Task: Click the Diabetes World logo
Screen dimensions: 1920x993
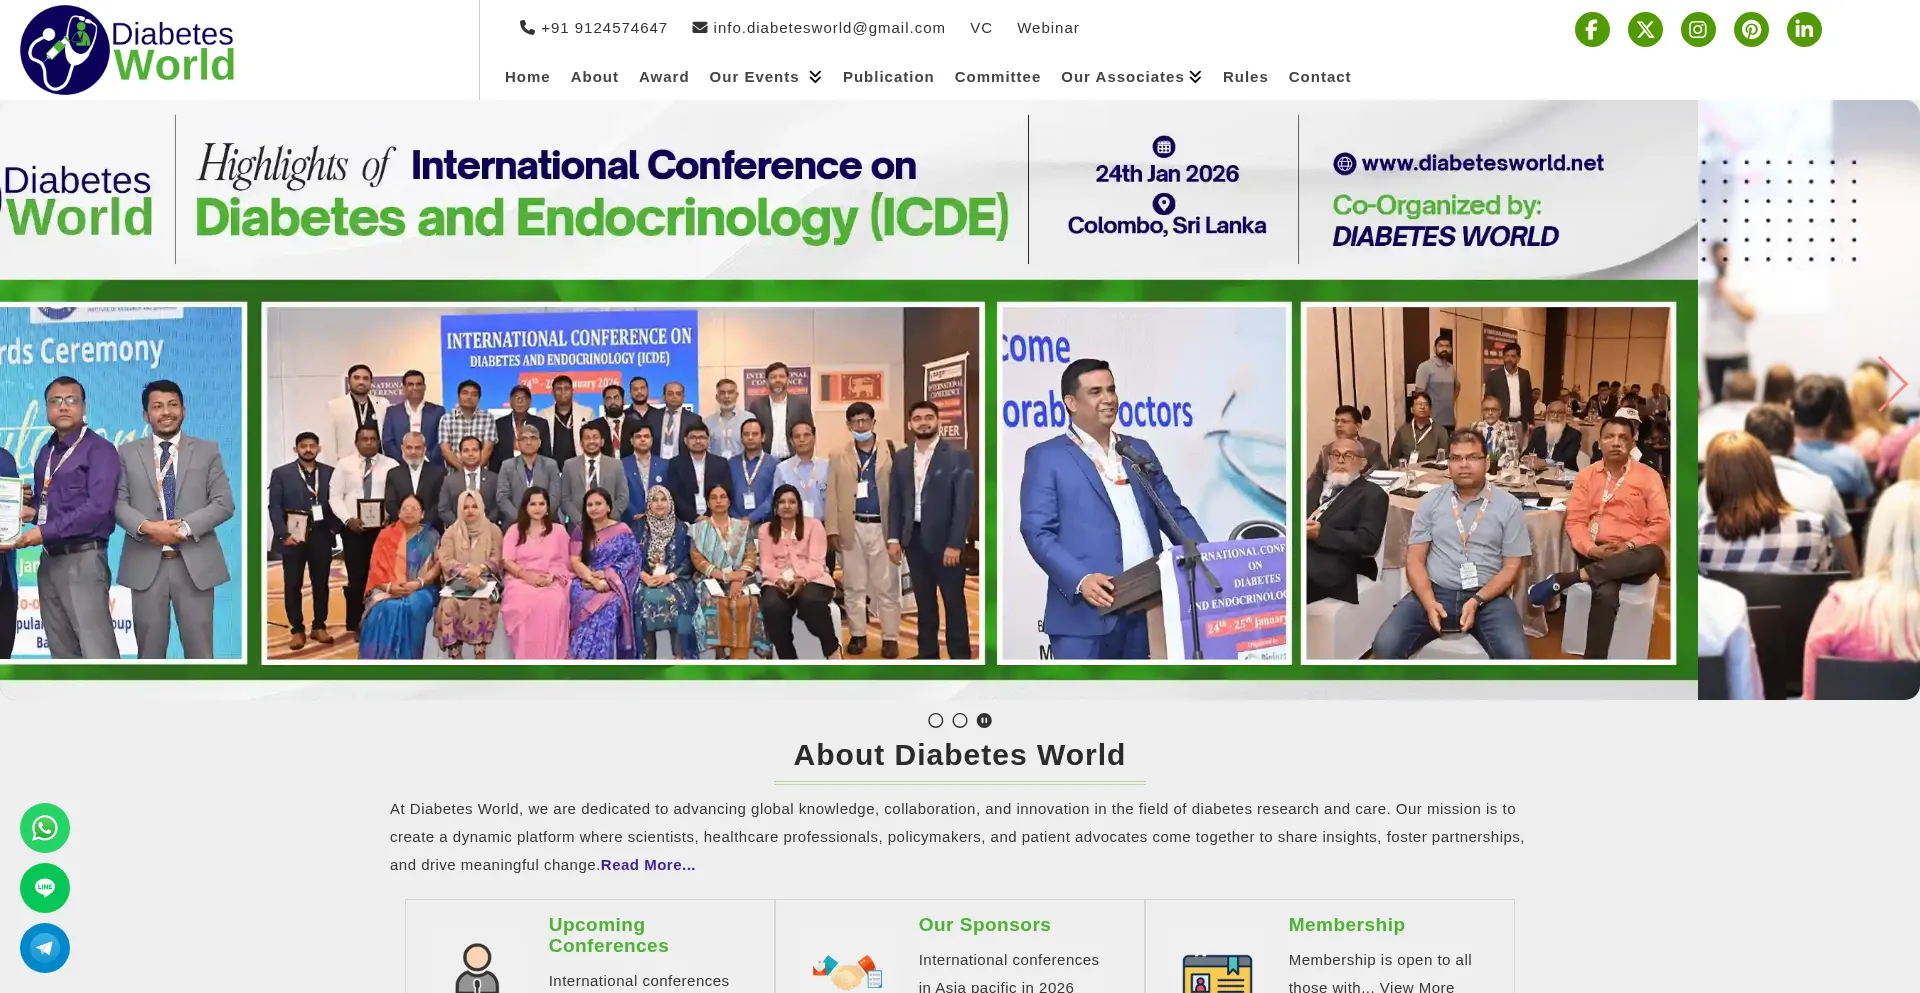Action: [x=127, y=50]
